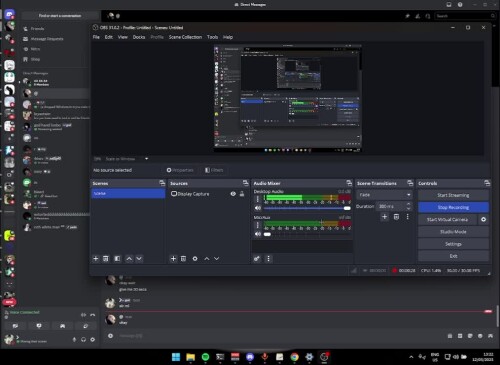Toggle Discord camera button in voice panel

coord(15,326)
